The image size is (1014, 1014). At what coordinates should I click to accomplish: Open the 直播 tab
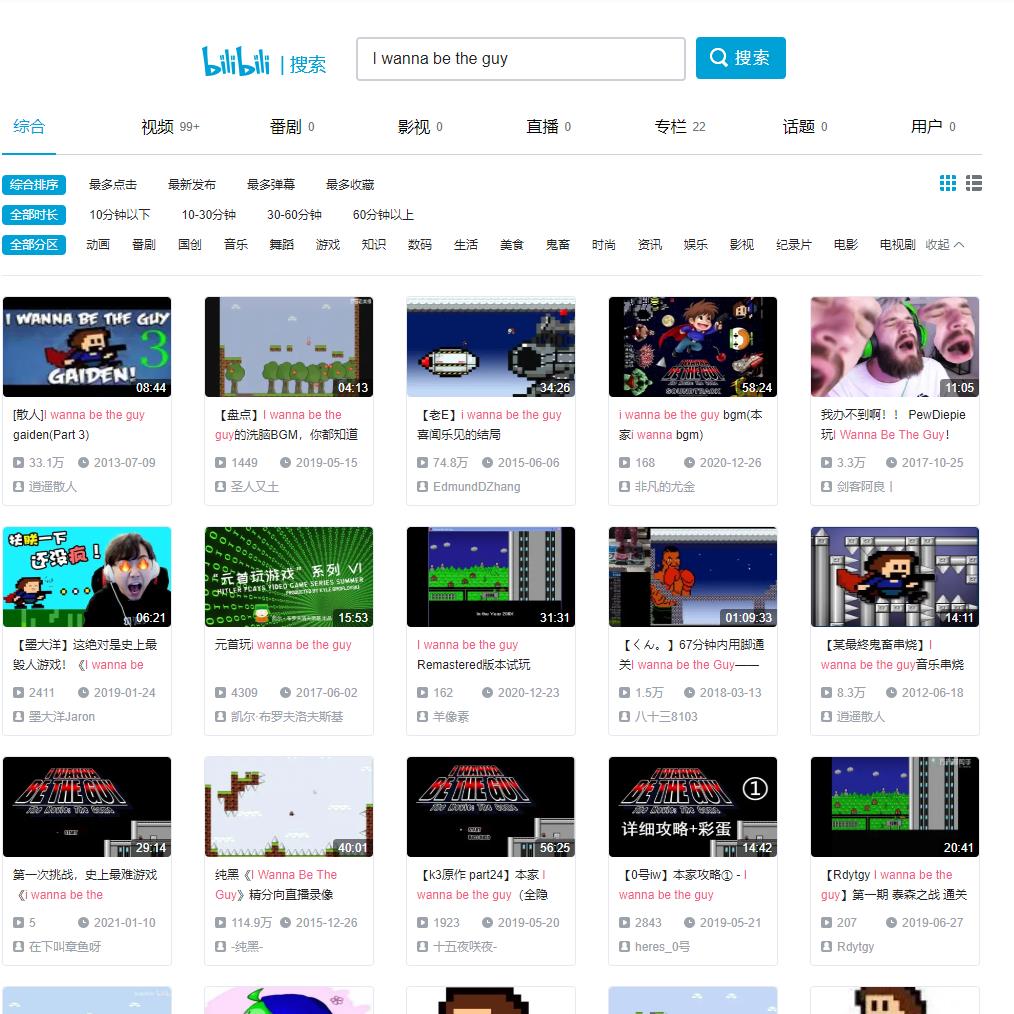(548, 127)
